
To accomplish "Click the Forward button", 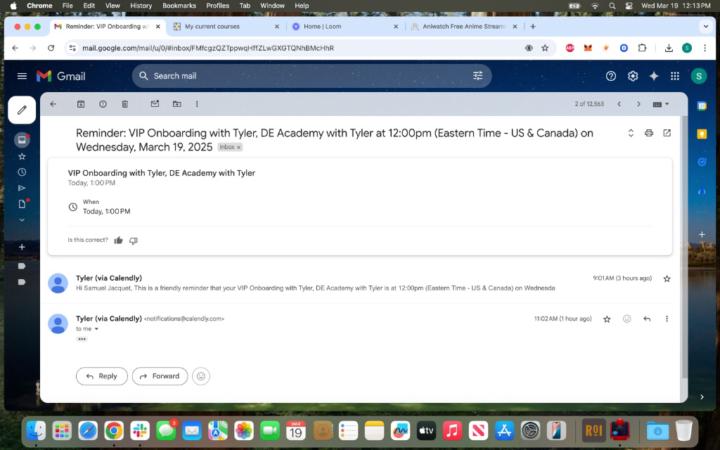I will tap(160, 376).
